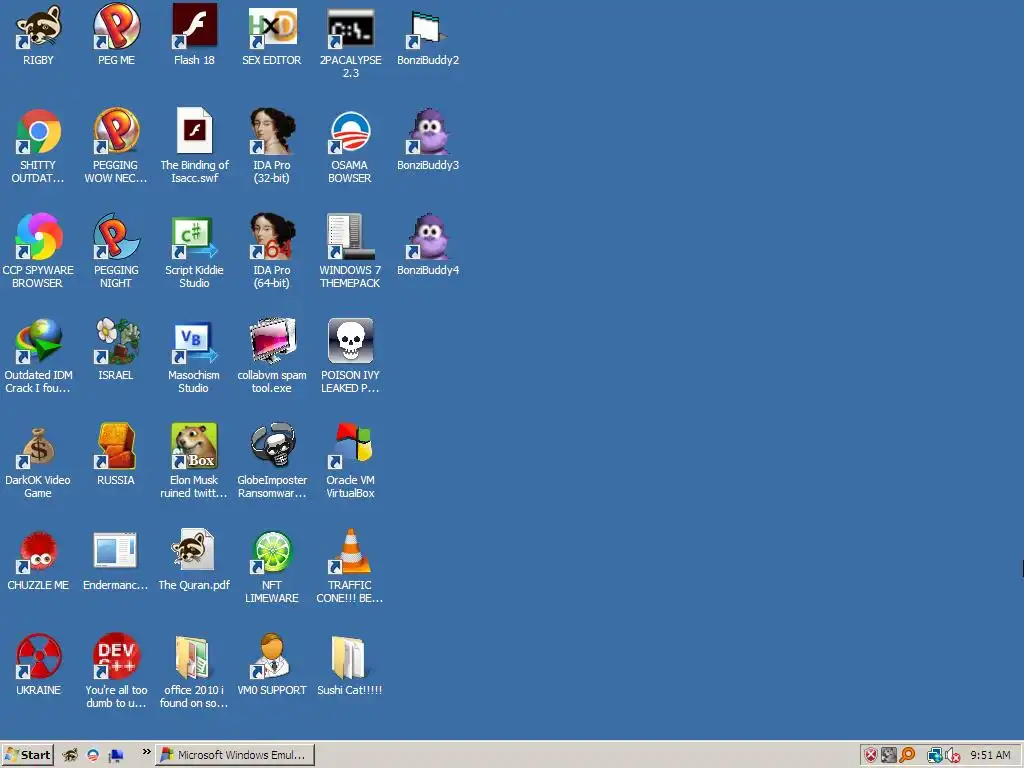Open the Flash 18 shortcut
This screenshot has width=1024, height=768.
[x=194, y=27]
